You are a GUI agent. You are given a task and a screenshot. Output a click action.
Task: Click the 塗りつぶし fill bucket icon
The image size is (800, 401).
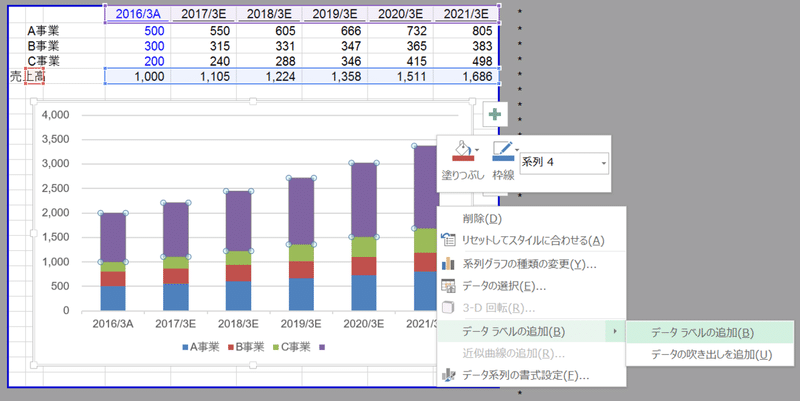tap(463, 152)
